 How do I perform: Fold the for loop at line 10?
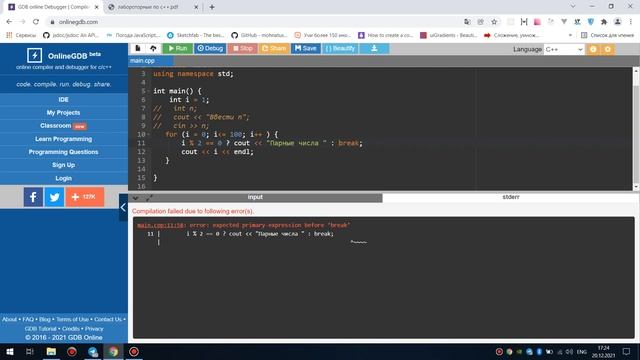pos(148,134)
